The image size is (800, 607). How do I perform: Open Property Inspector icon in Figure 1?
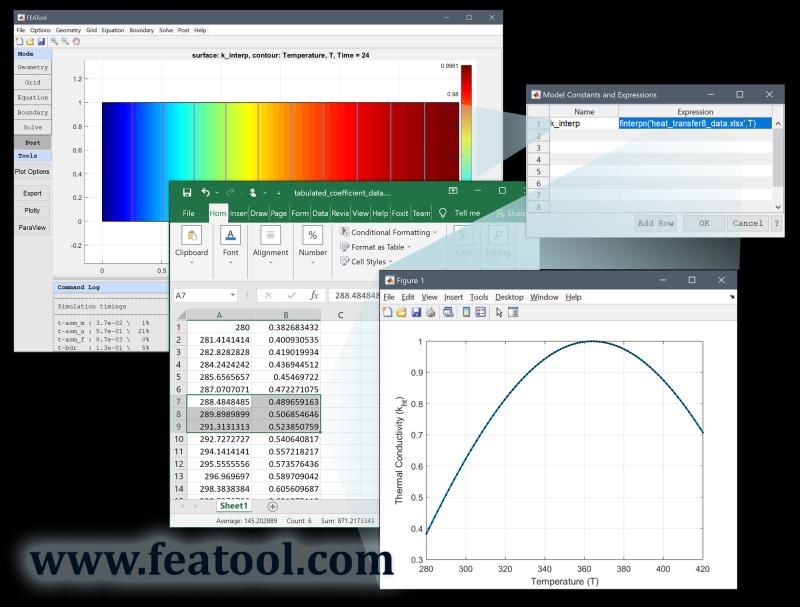[x=513, y=312]
